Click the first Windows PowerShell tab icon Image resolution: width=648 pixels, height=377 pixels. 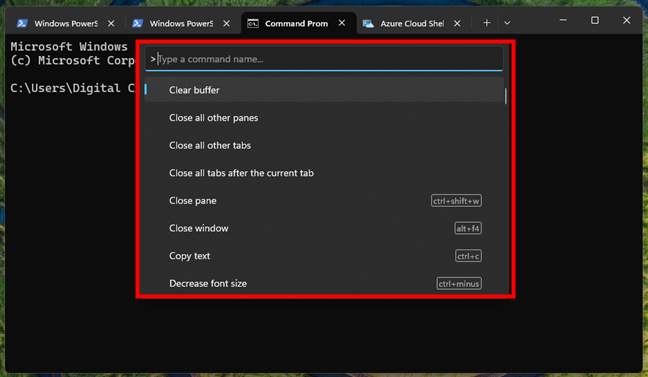pos(22,24)
